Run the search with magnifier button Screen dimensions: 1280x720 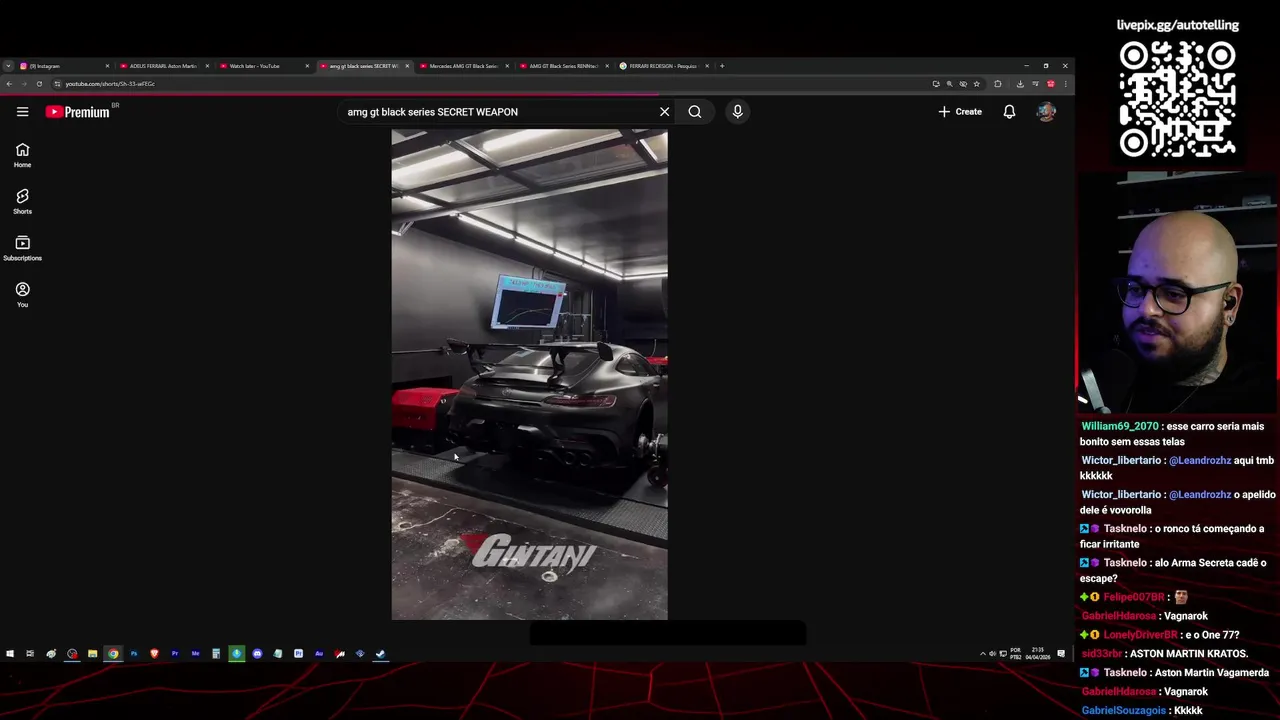[695, 112]
